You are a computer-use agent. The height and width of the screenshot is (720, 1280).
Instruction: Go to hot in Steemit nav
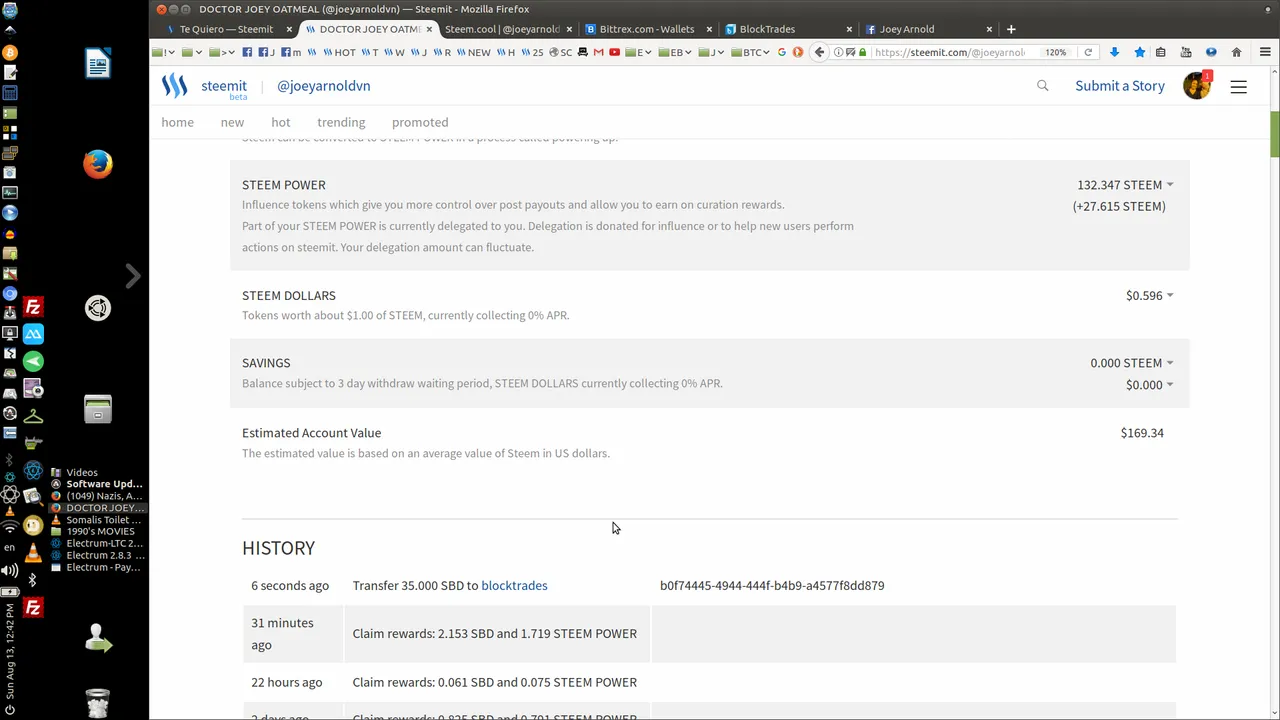[x=281, y=122]
